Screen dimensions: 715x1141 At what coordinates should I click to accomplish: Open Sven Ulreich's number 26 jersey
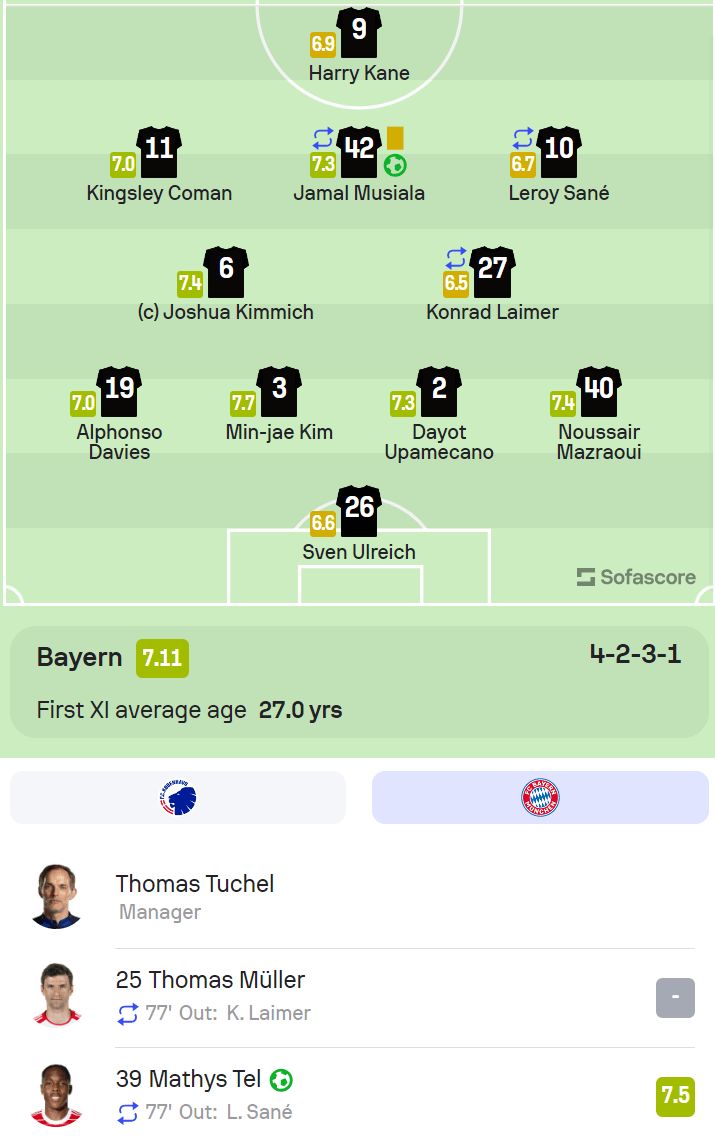(x=359, y=511)
